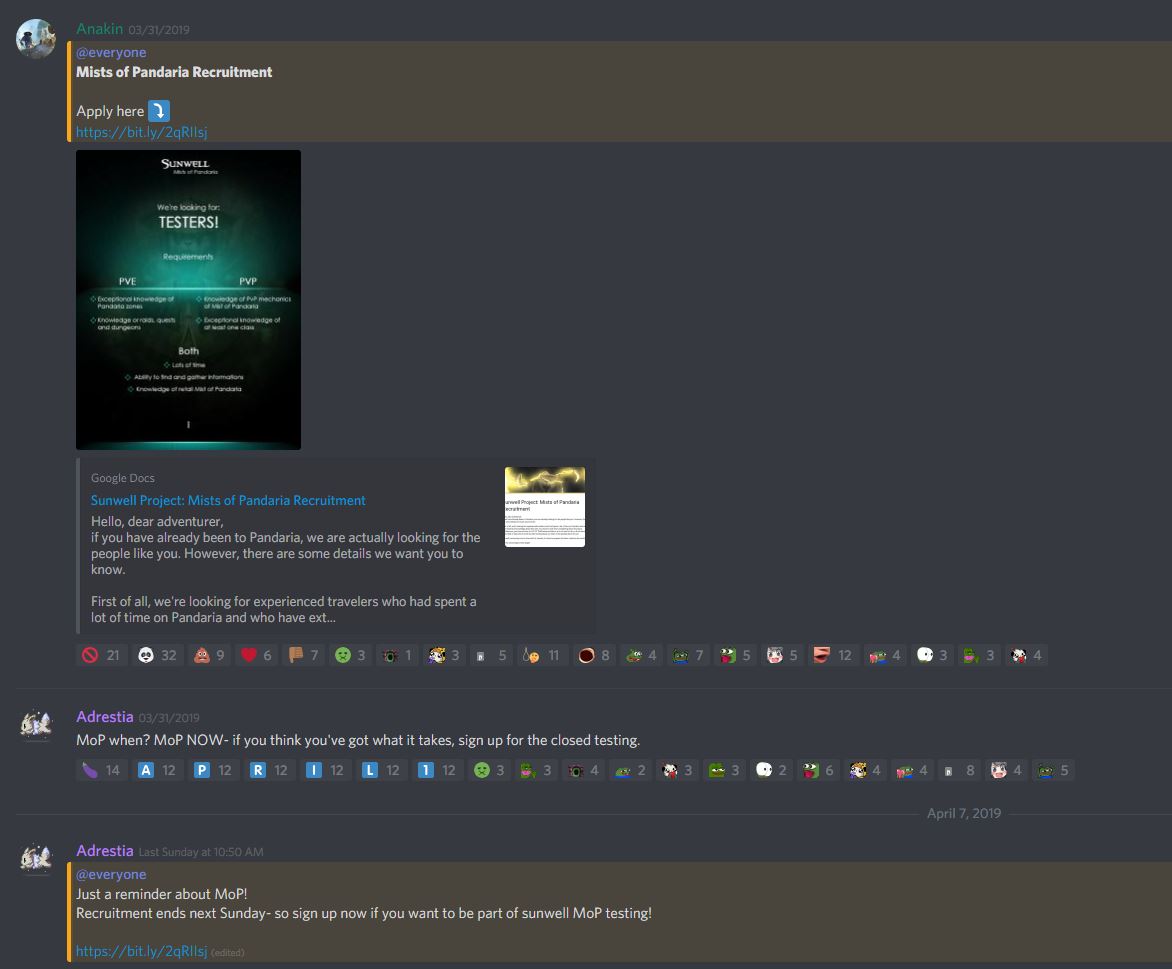
Task: Click the last Pepe reaction showing 5
Action: (1055, 770)
